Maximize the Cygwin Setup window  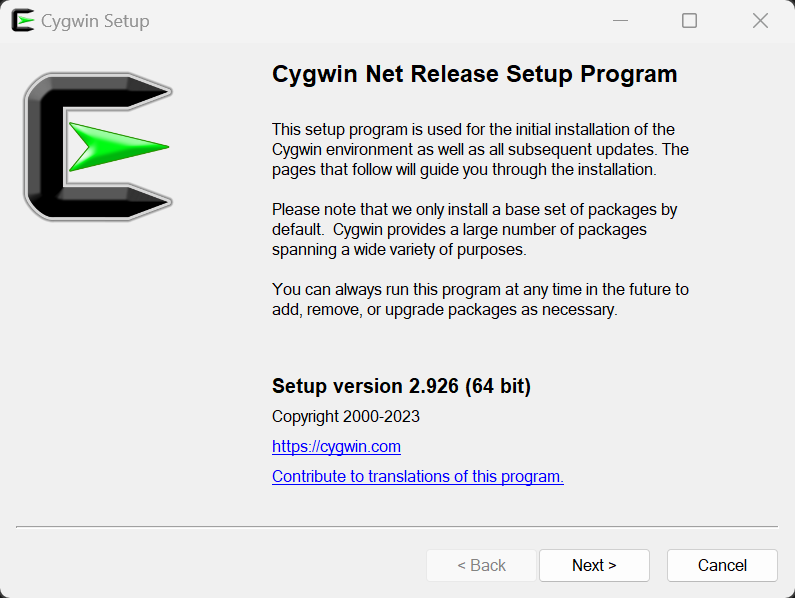[x=689, y=21]
